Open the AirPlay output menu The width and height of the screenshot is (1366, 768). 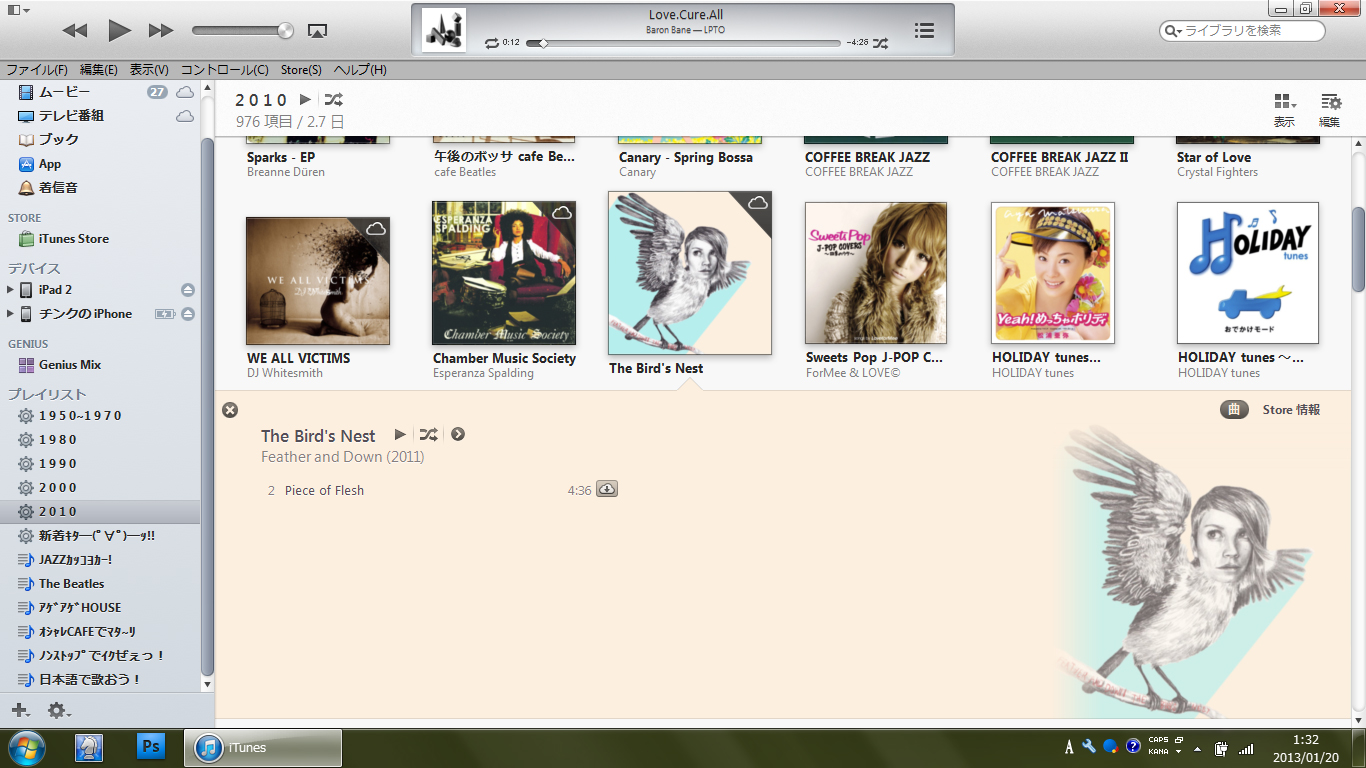click(x=317, y=31)
